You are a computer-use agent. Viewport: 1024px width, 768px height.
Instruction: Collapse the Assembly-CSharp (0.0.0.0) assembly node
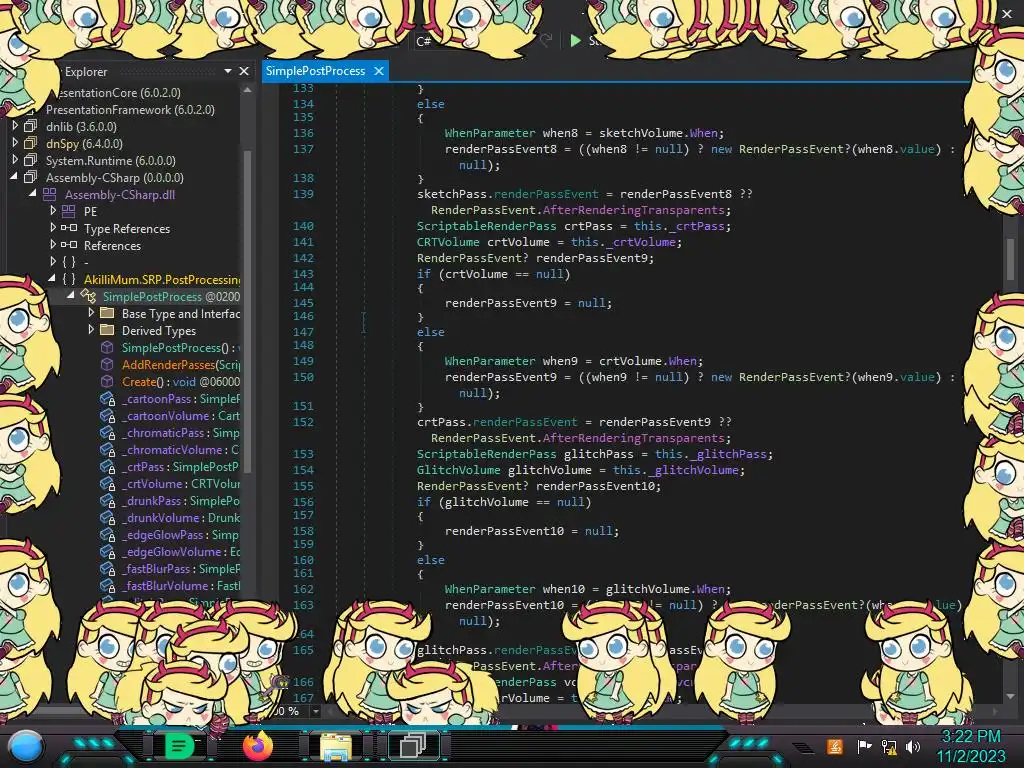click(x=14, y=177)
